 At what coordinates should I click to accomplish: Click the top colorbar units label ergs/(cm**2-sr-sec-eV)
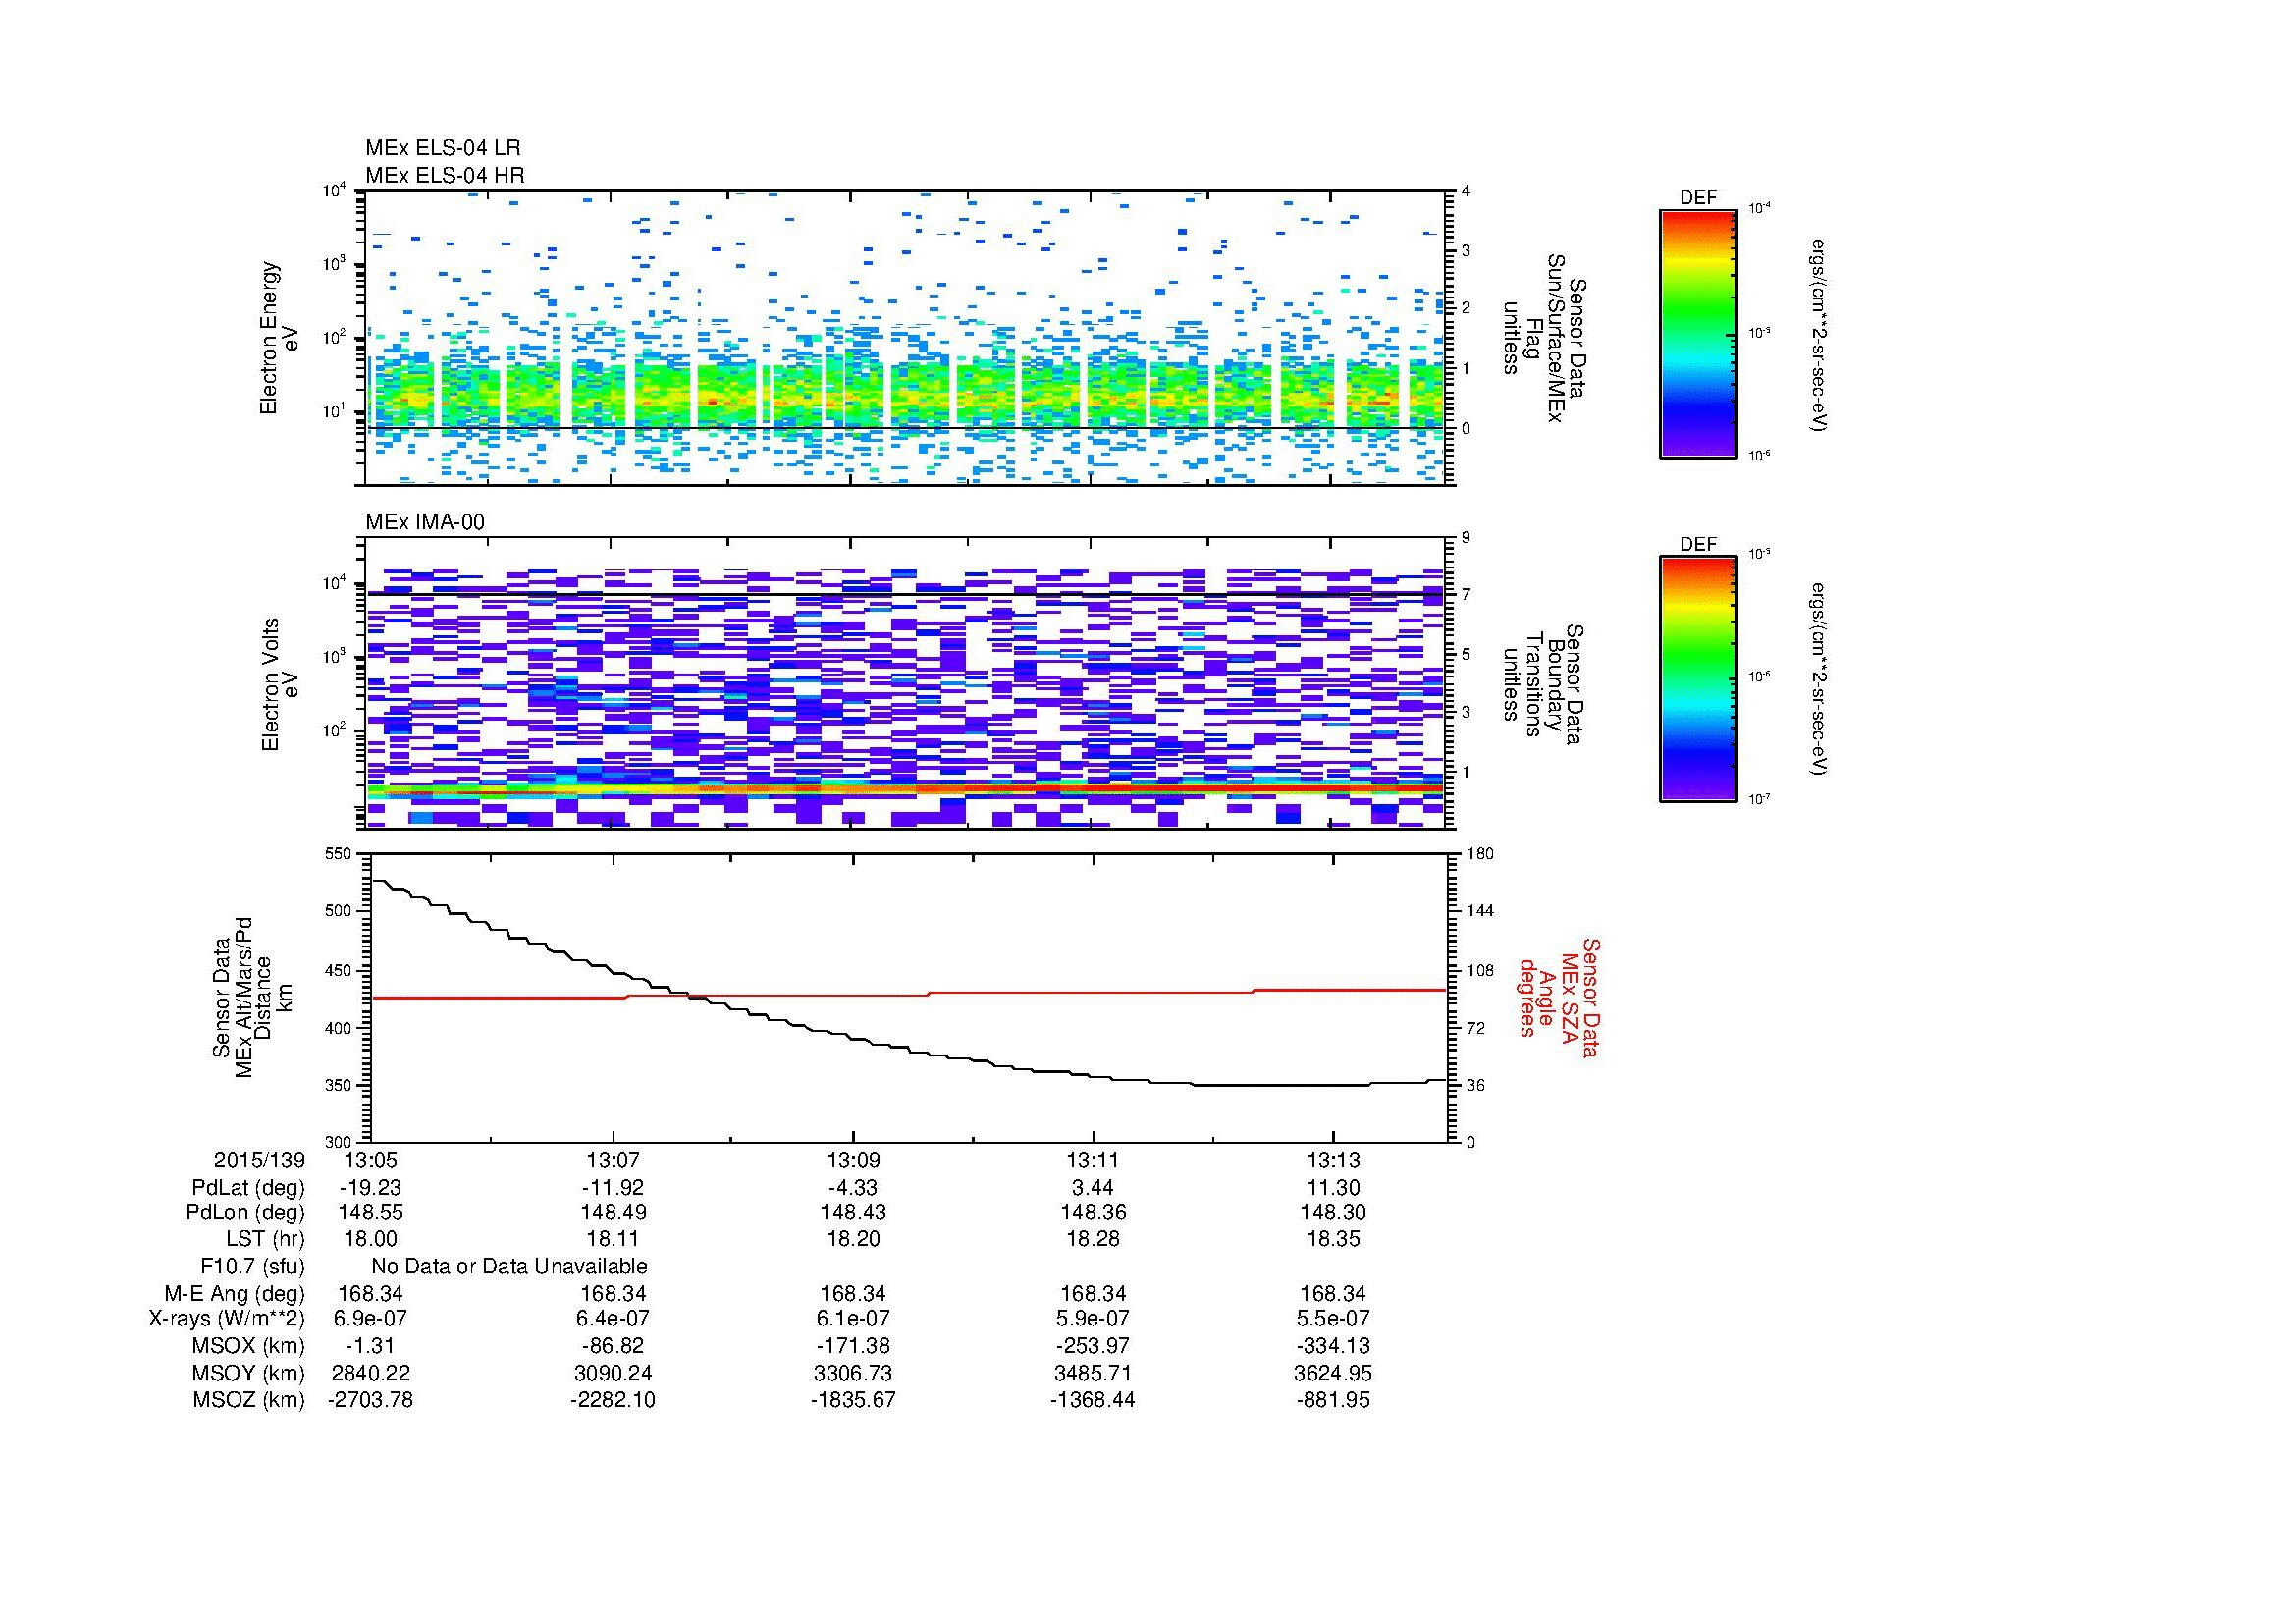coord(1820,334)
